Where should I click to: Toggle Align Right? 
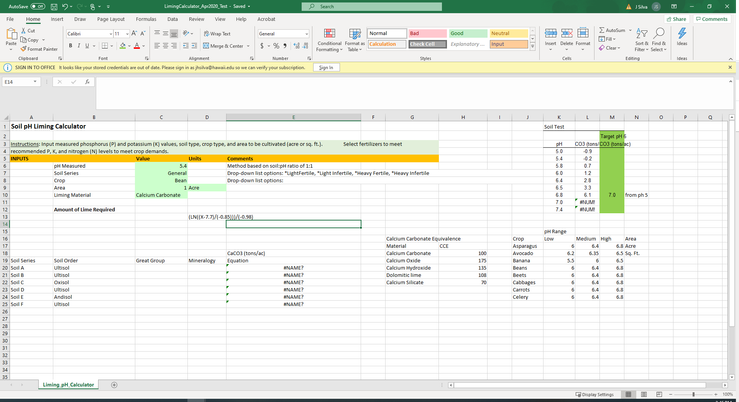(174, 46)
